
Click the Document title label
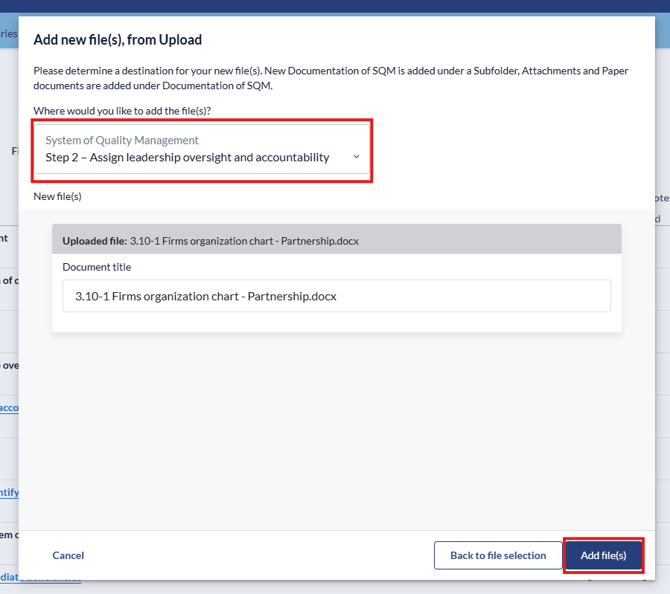pos(97,267)
